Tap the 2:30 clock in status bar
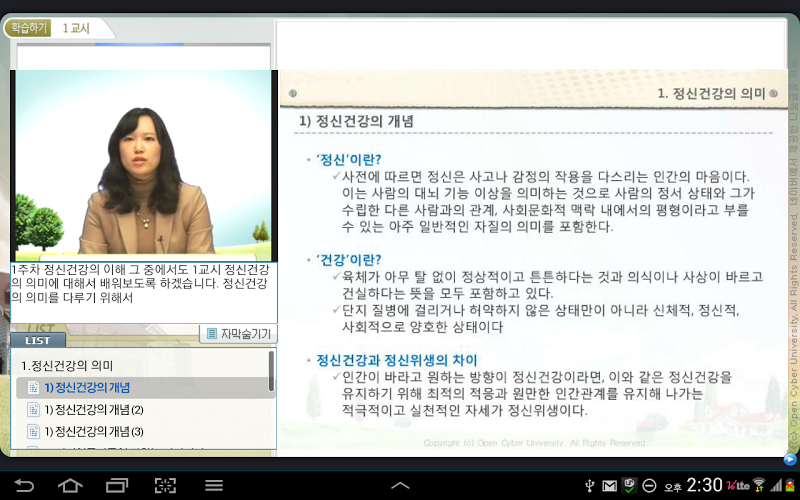Image resolution: width=800 pixels, height=500 pixels. click(x=704, y=485)
